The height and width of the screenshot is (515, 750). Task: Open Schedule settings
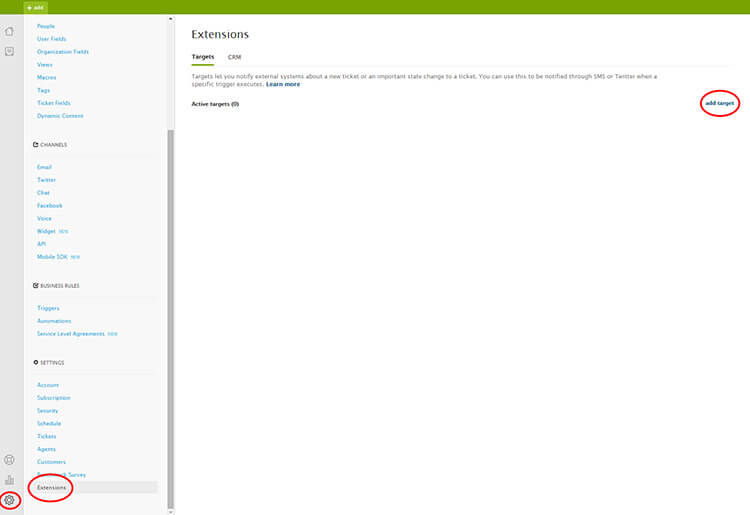[x=49, y=424]
